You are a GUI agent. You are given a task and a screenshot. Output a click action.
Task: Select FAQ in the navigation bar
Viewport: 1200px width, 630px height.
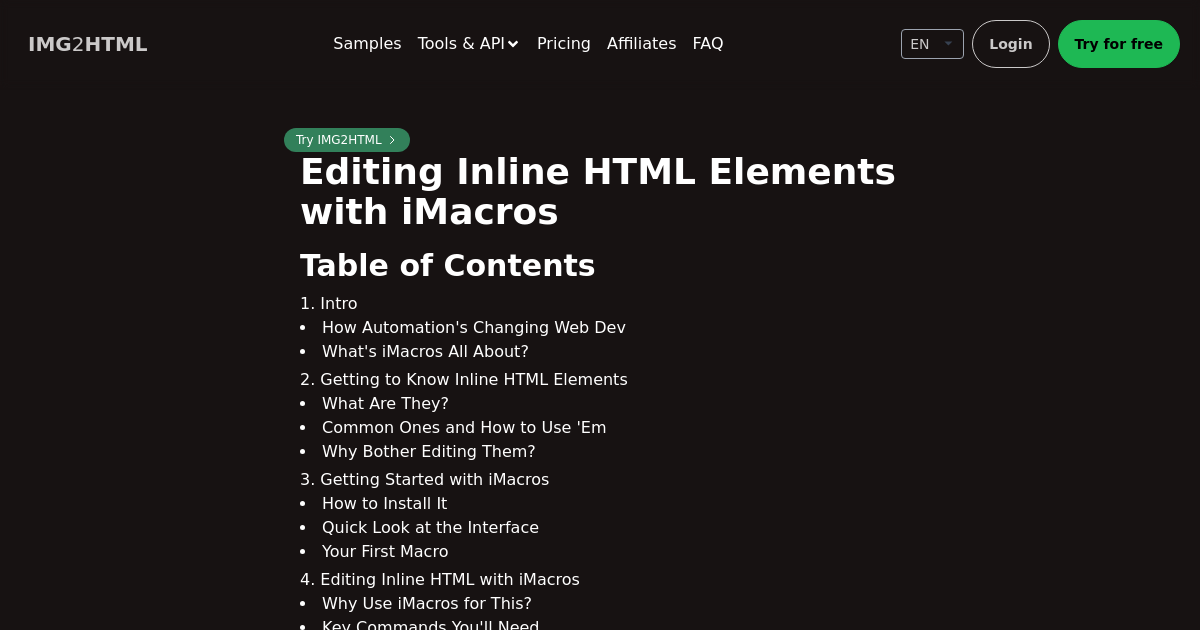click(x=707, y=44)
